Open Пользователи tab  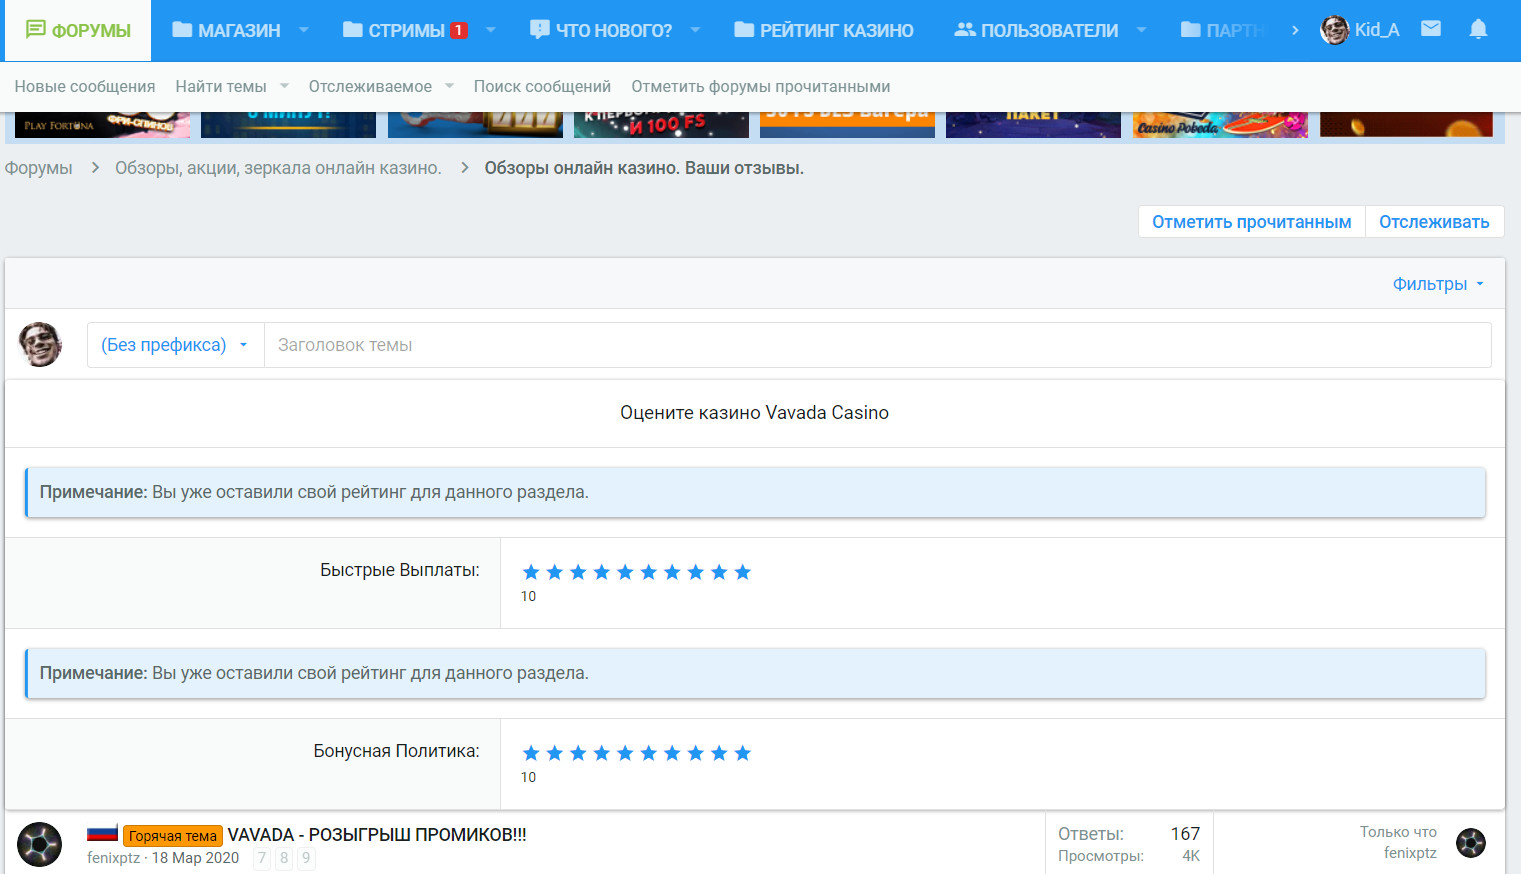pyautogui.click(x=1036, y=30)
